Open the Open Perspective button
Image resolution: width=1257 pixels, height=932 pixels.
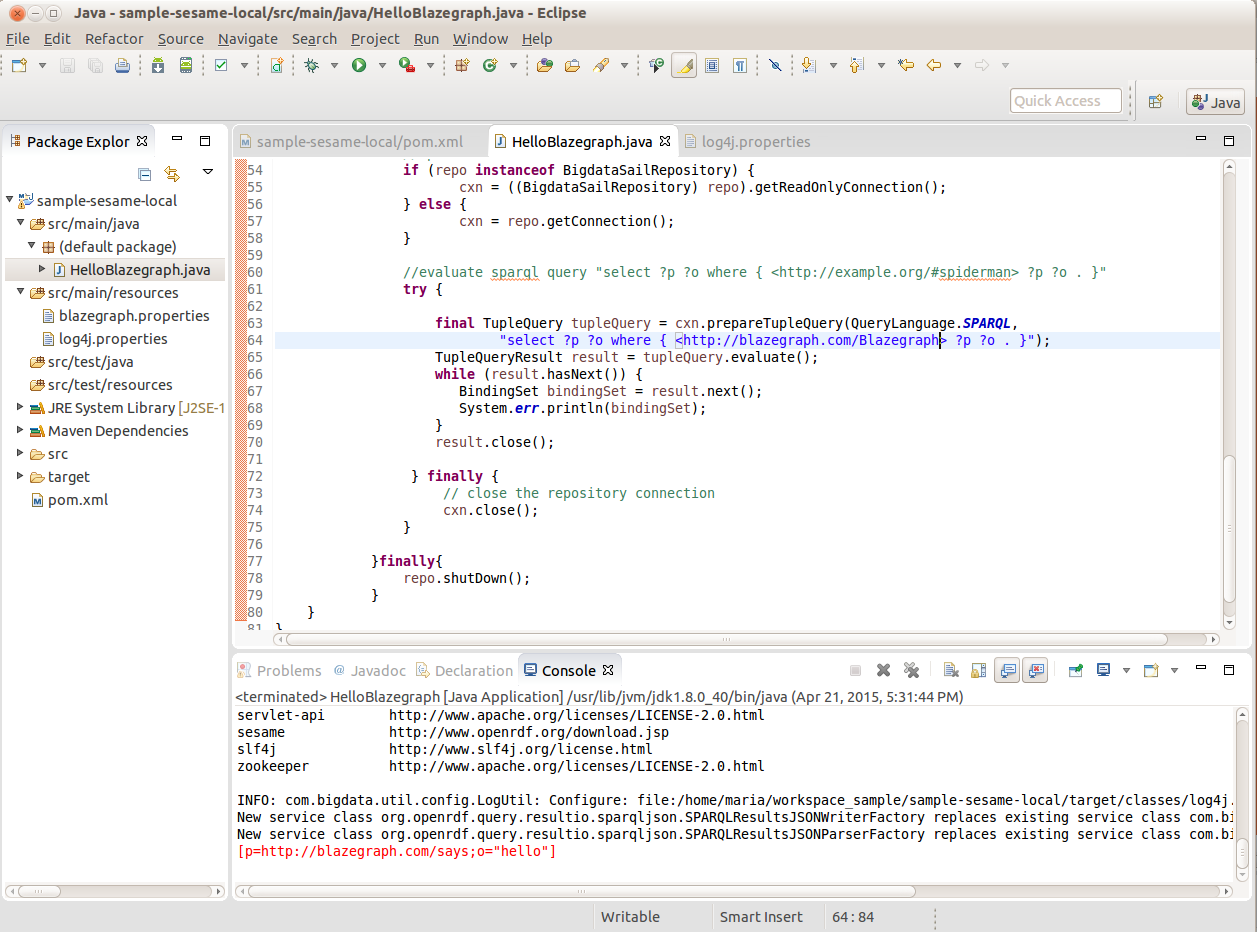click(1156, 101)
